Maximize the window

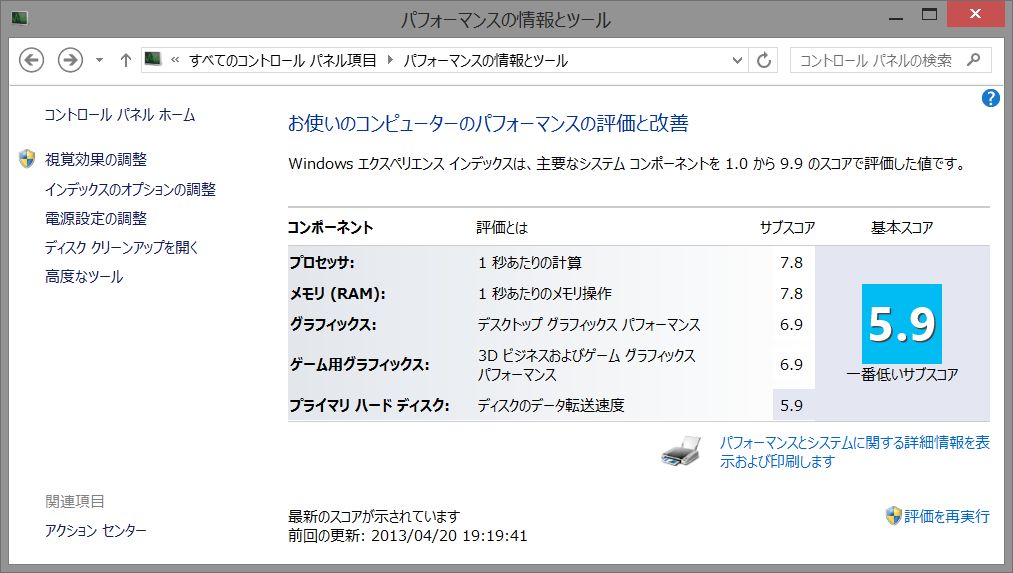(929, 15)
